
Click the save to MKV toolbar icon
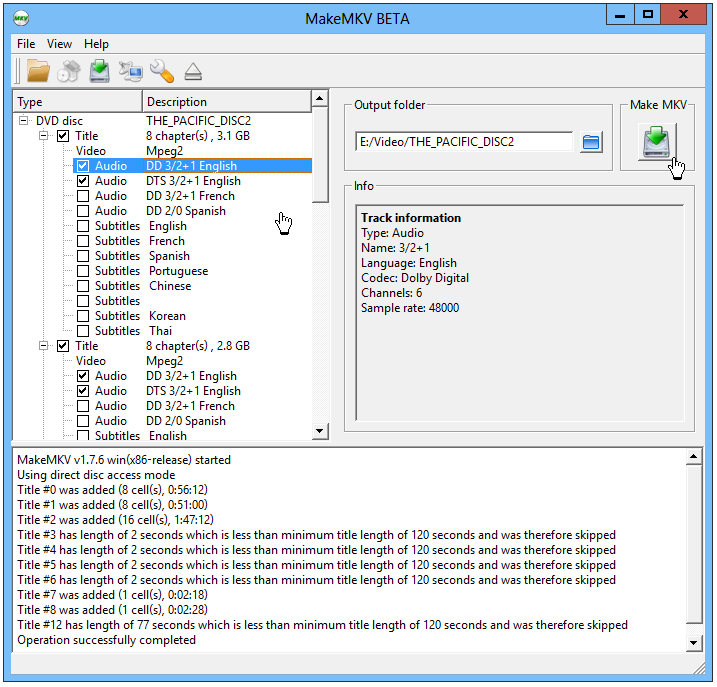pyautogui.click(x=99, y=71)
